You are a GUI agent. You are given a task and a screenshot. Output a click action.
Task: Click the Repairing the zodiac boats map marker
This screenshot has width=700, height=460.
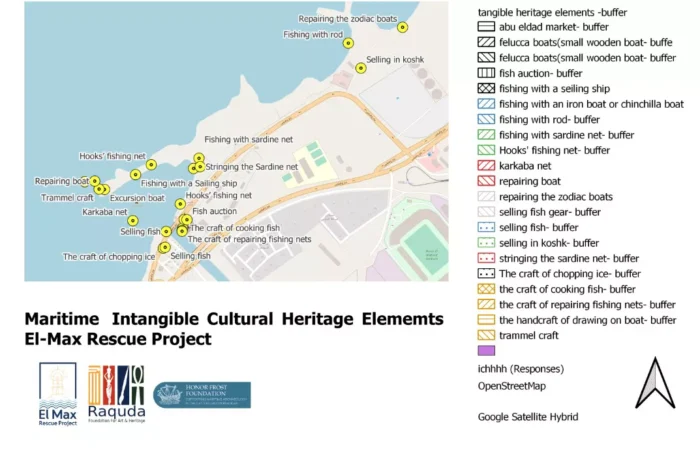(x=402, y=28)
